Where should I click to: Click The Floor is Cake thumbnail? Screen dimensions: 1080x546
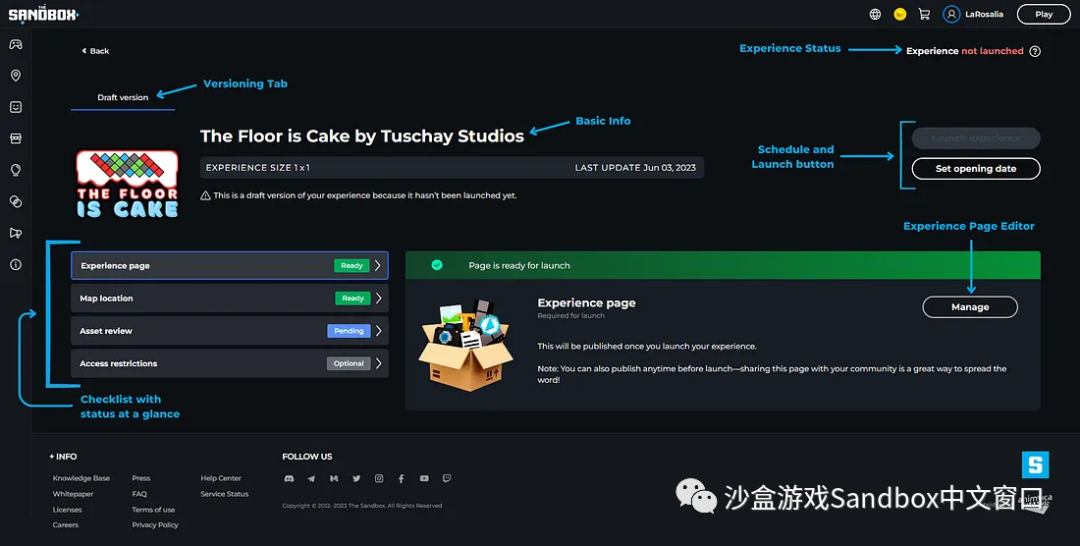127,184
